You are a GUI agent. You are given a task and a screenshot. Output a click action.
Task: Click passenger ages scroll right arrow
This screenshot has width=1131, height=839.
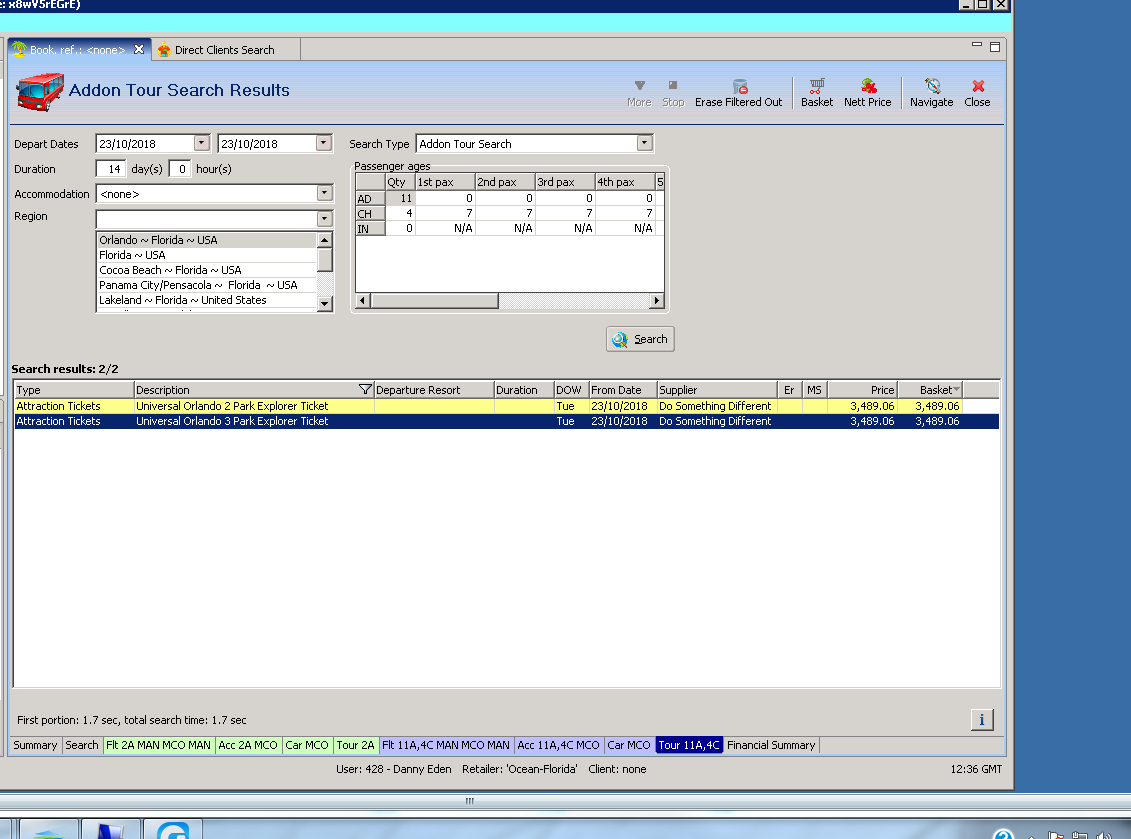[656, 300]
